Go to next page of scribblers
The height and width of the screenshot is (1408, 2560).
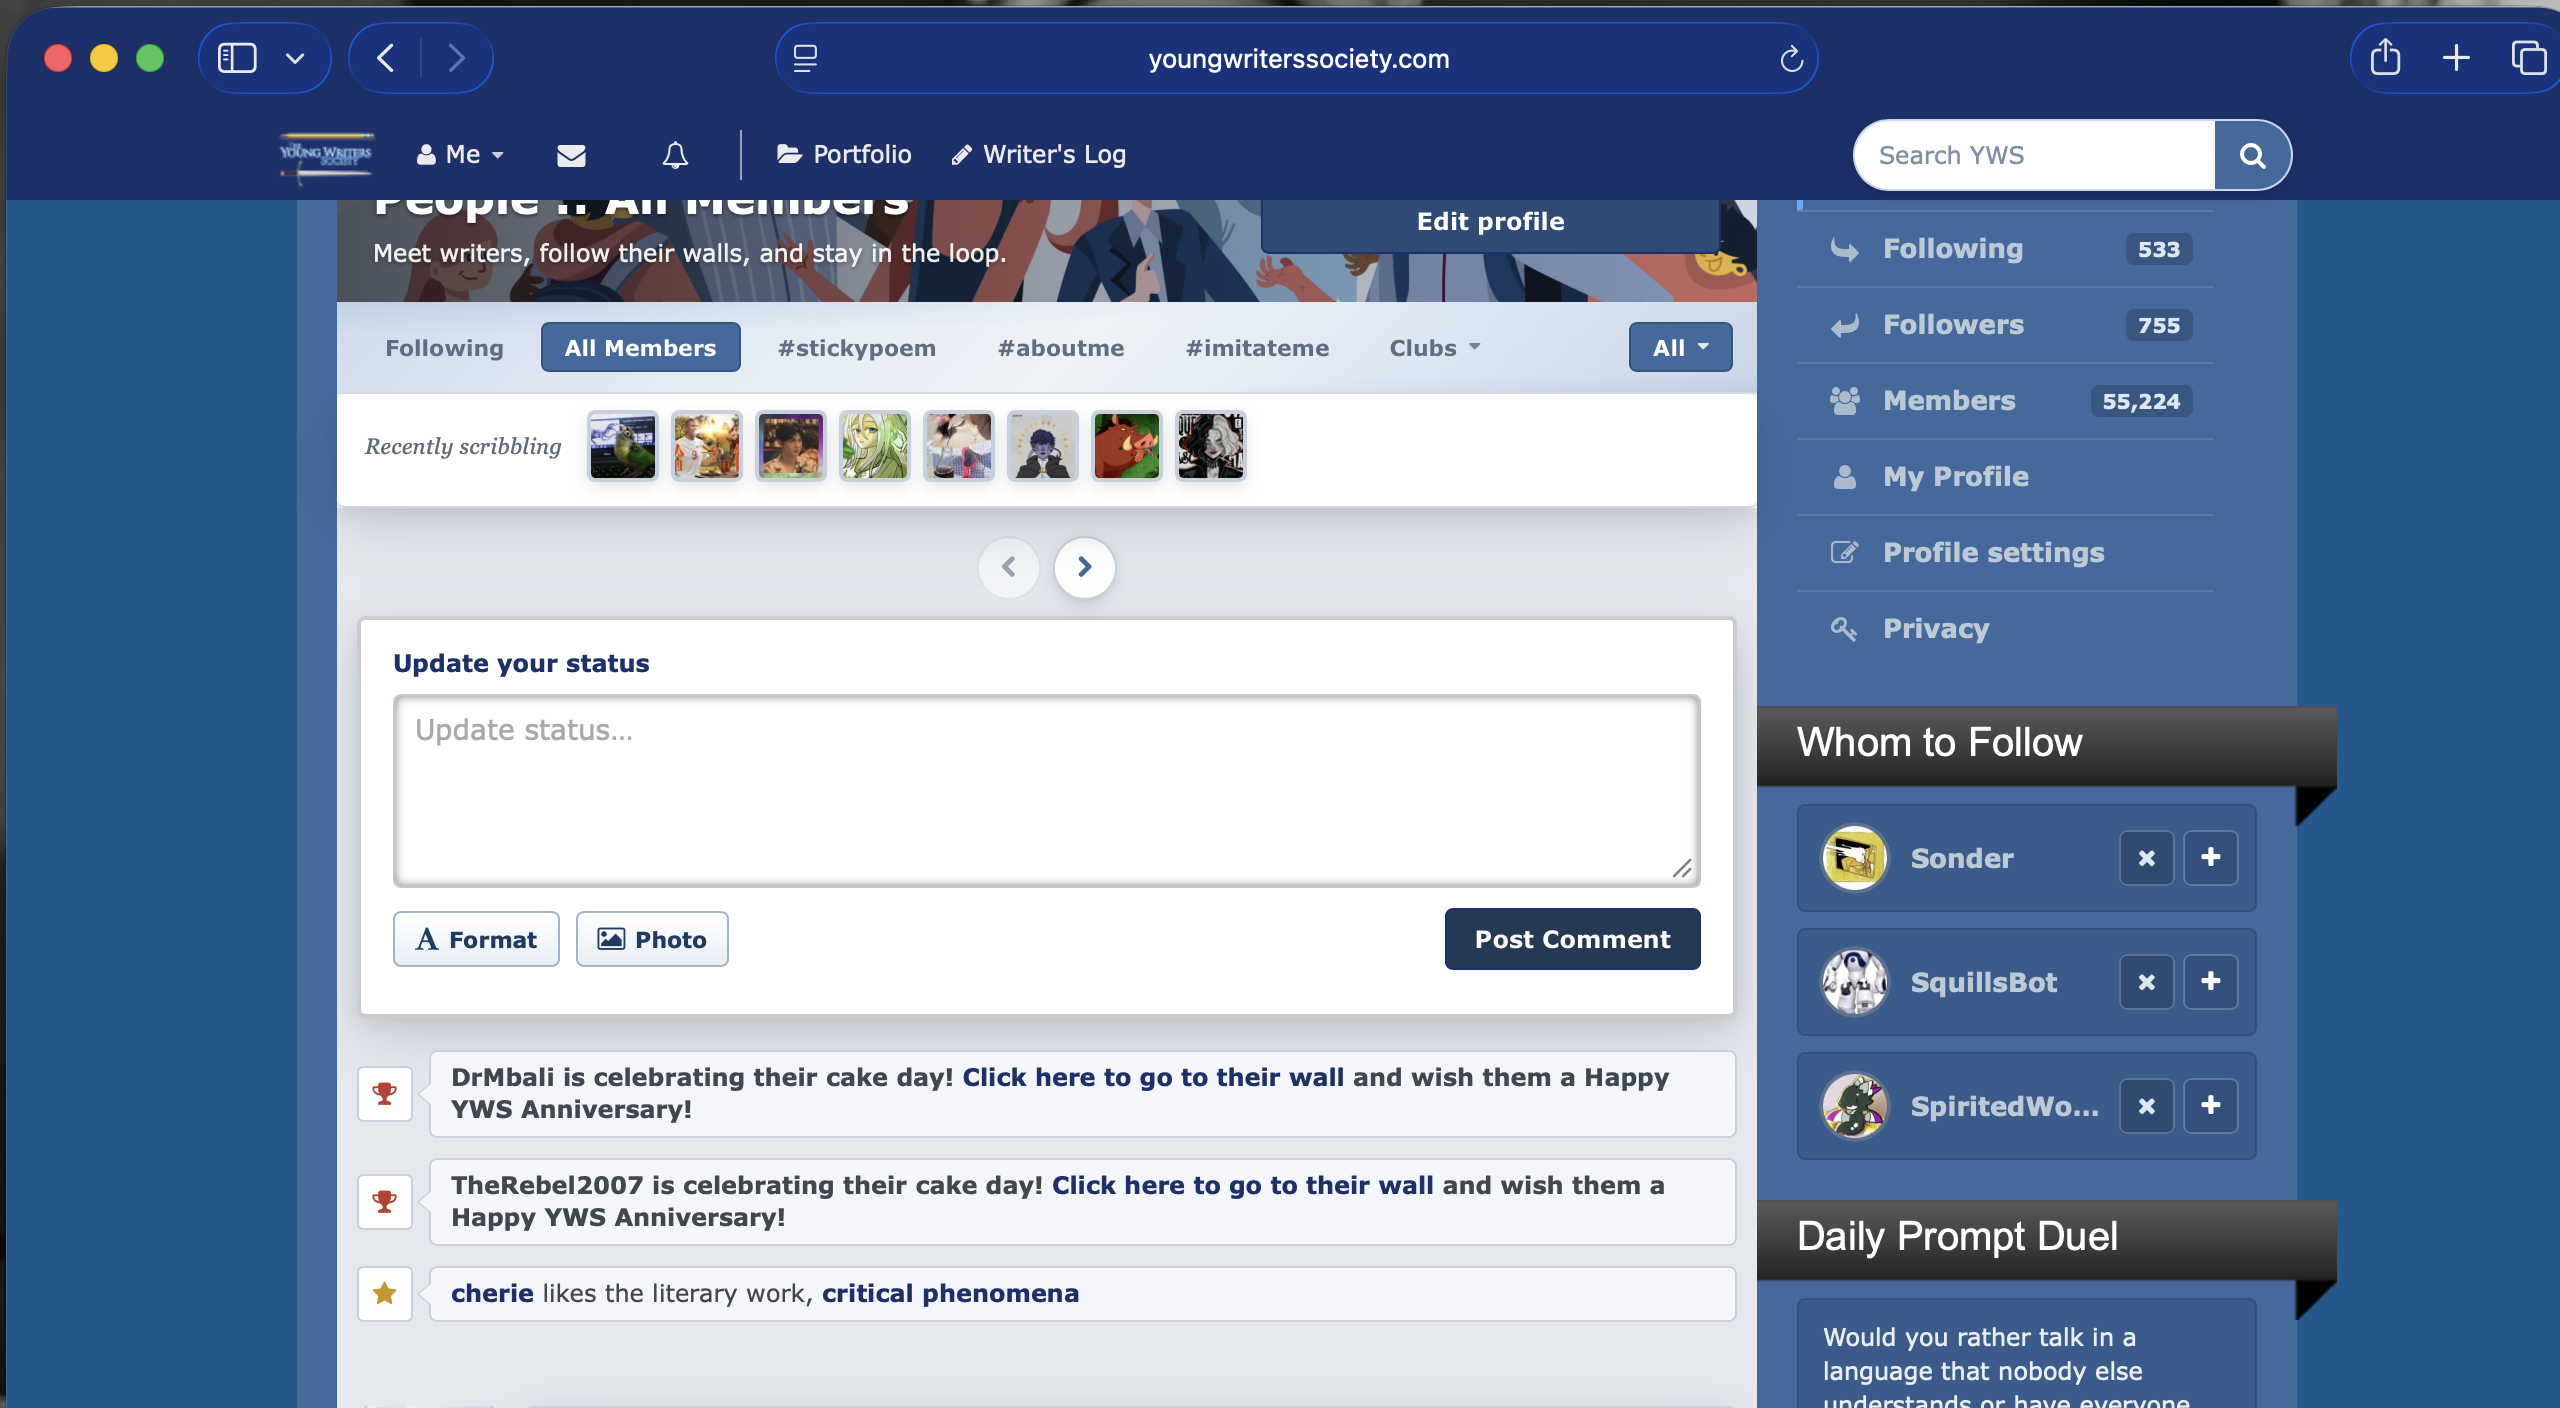pos(1084,567)
